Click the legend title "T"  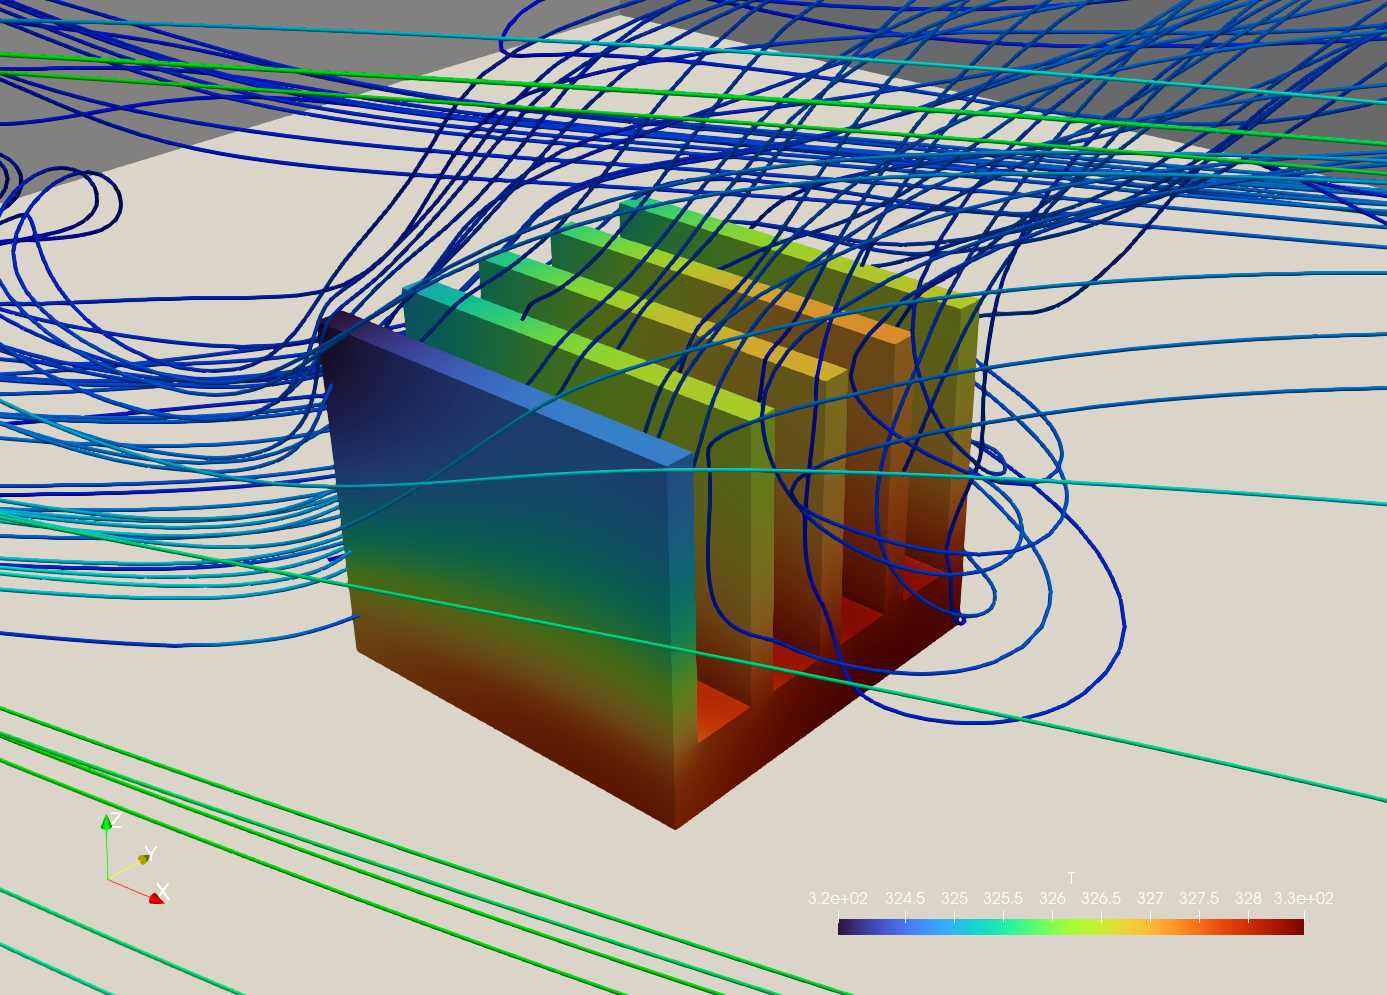tap(1071, 878)
